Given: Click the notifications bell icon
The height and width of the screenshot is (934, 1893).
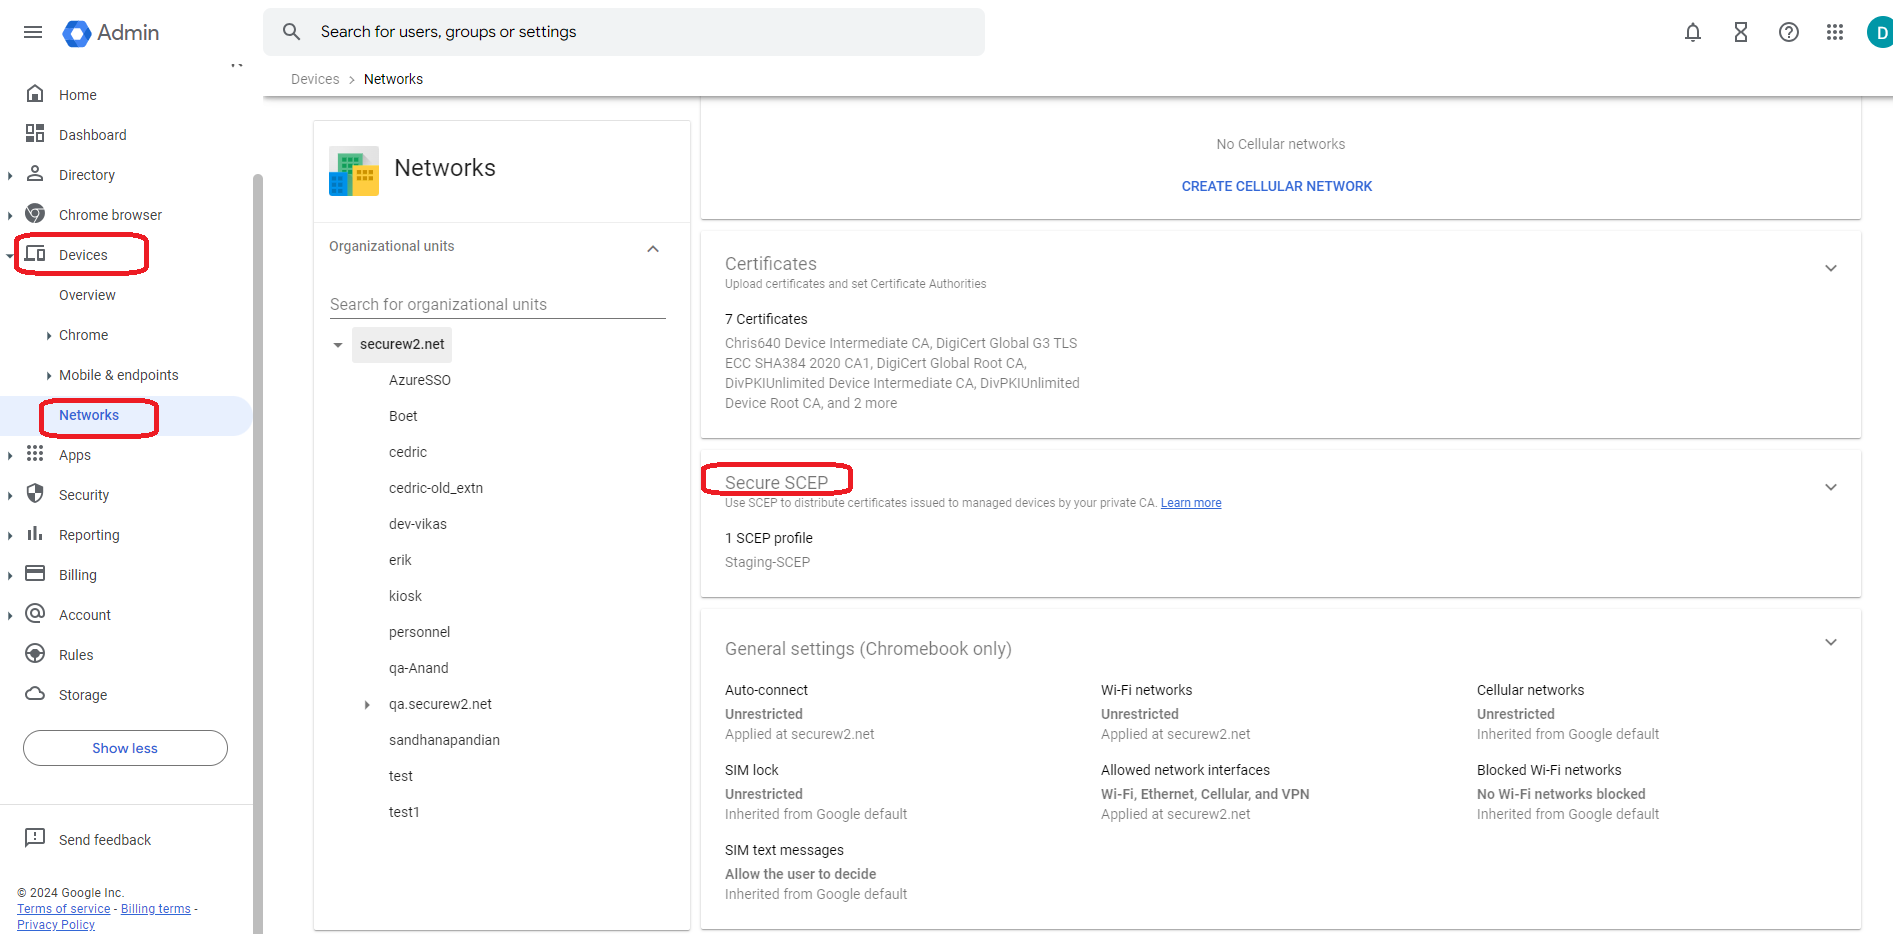Looking at the screenshot, I should point(1692,32).
